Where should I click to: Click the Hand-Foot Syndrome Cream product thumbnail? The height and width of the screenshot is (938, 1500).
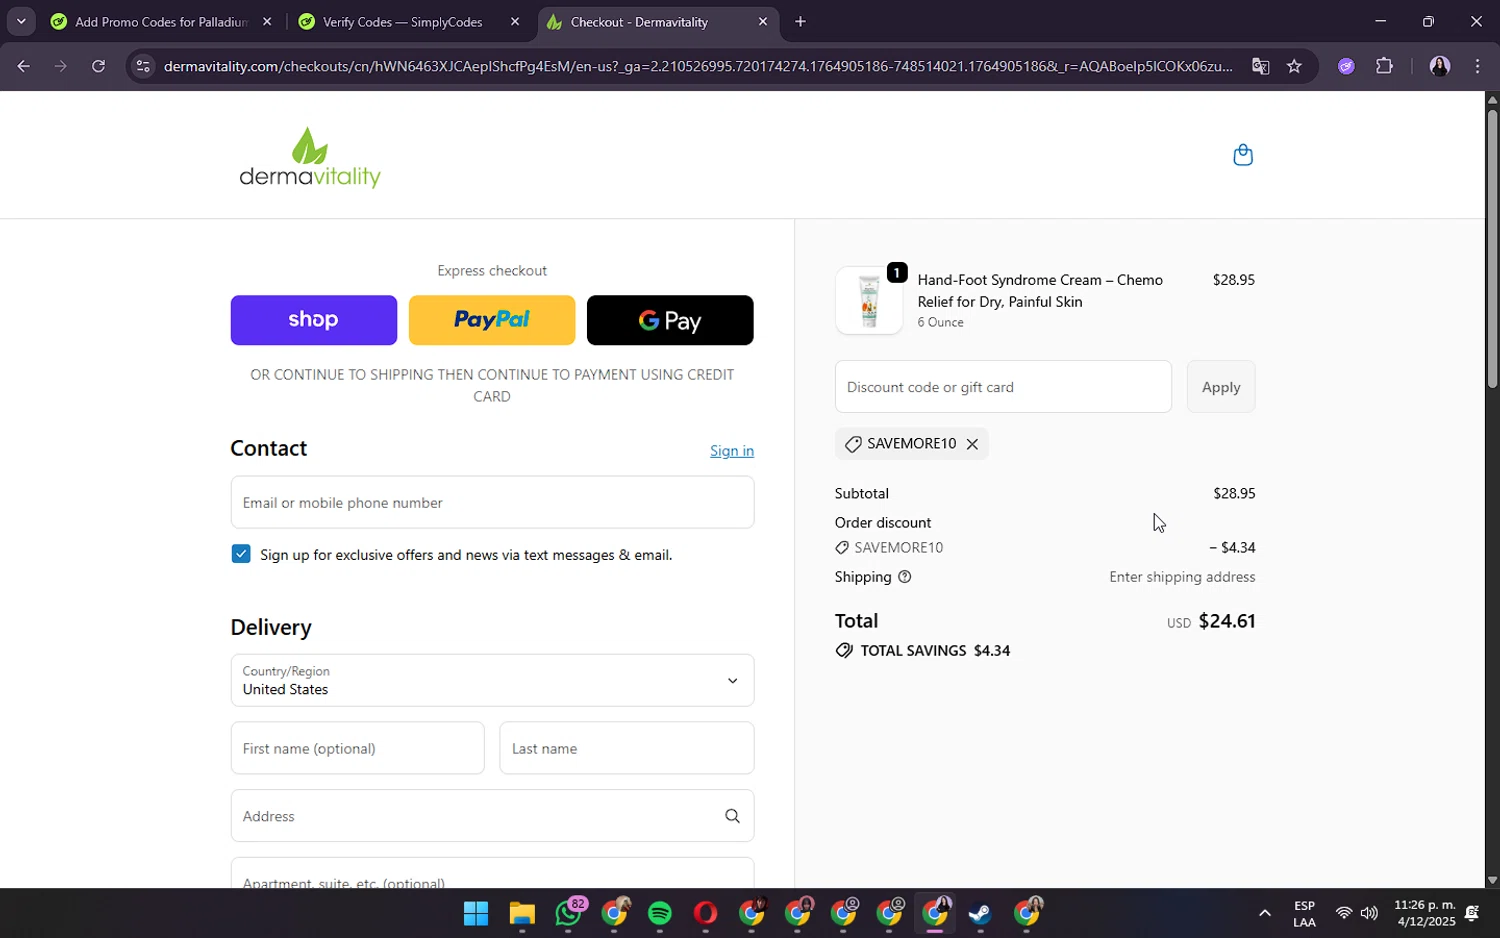(869, 300)
